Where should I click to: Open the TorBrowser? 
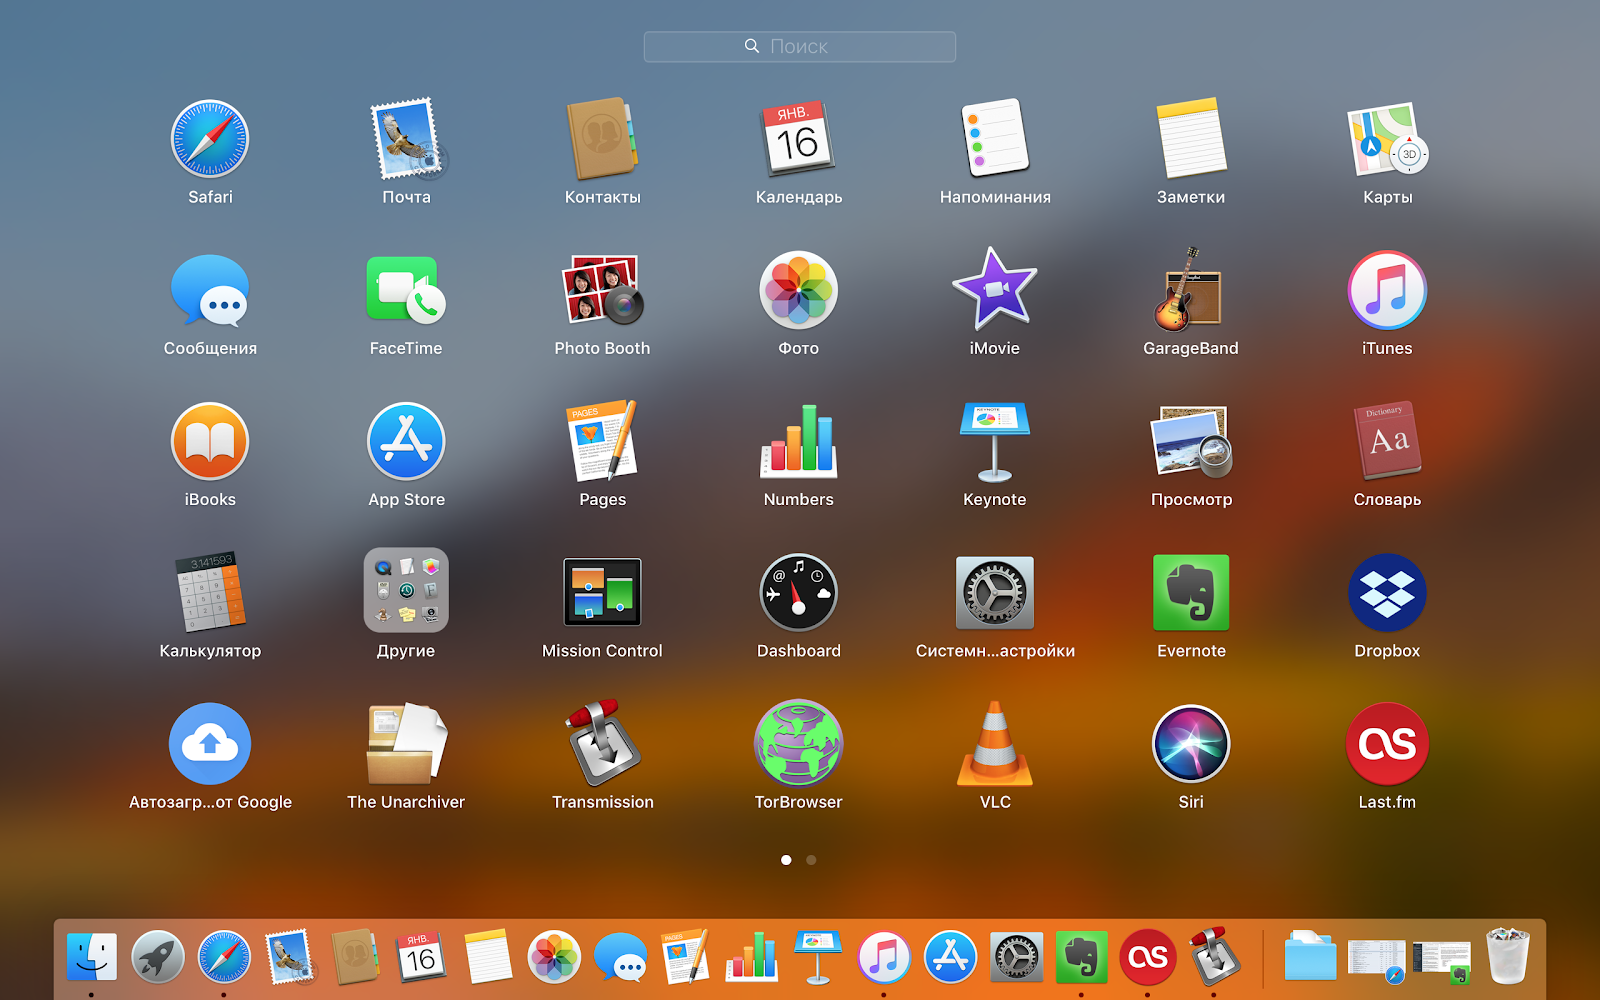click(x=798, y=744)
